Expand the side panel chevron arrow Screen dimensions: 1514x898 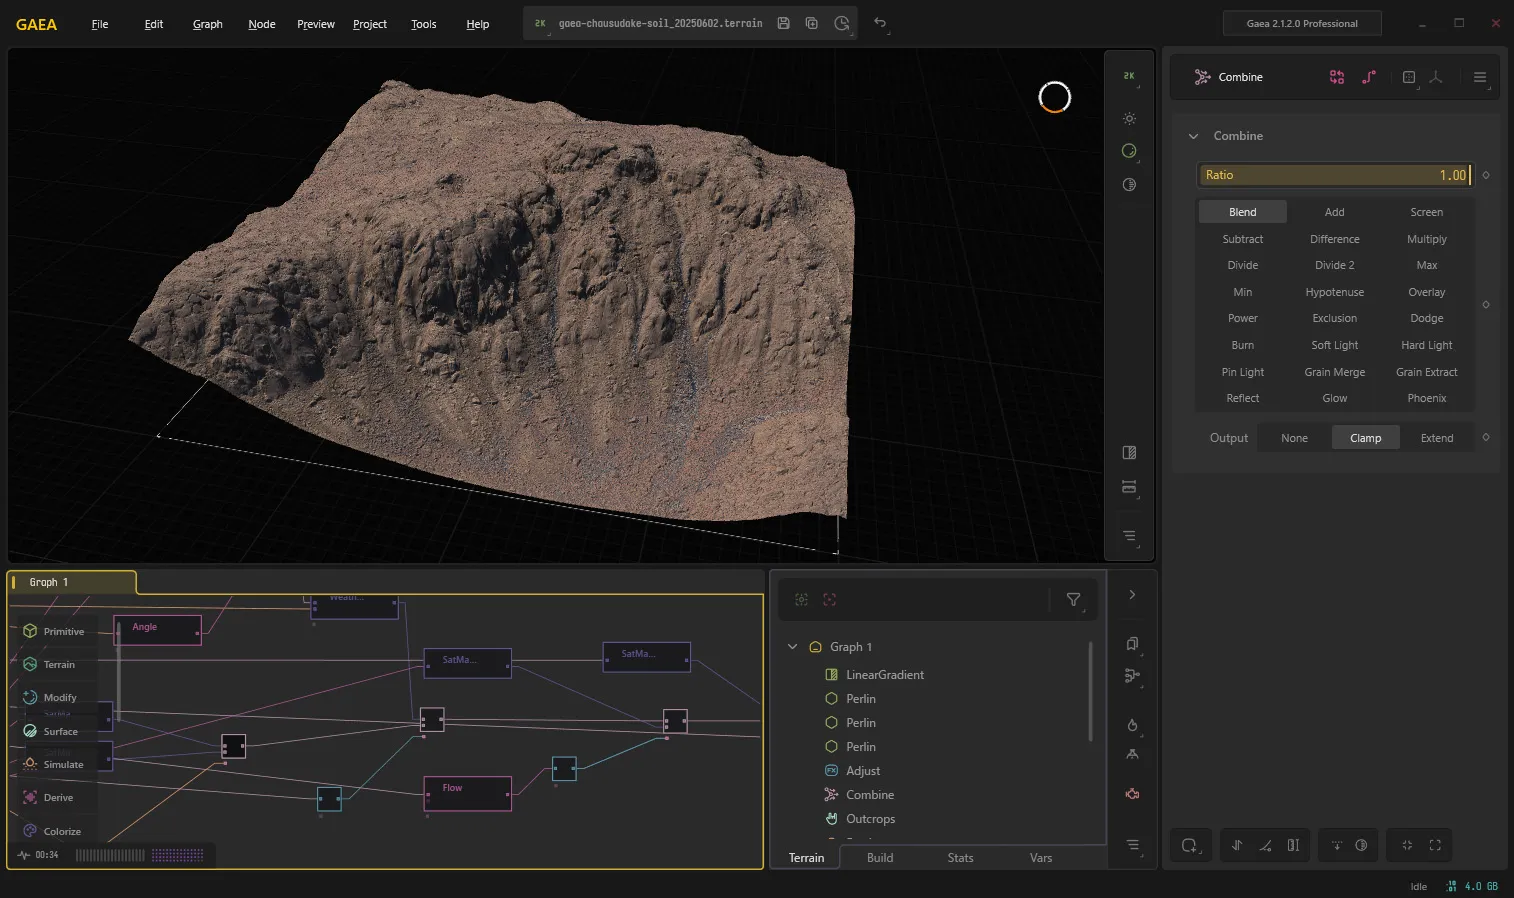[x=1132, y=594]
